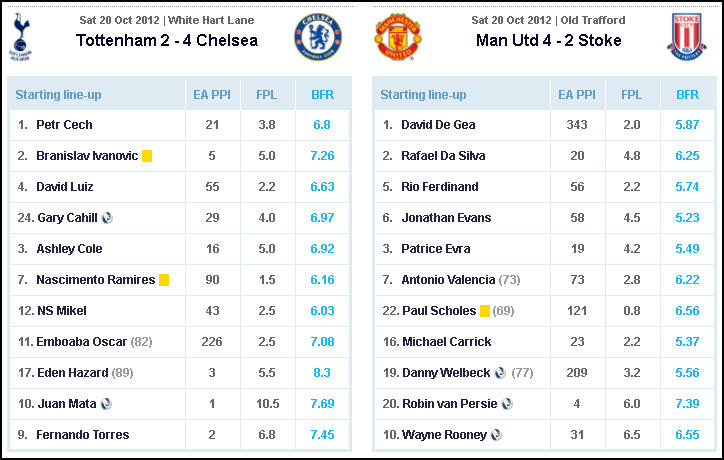This screenshot has height=460, width=724.
Task: Click yellow card by Nascimento Ramires
Action: coord(164,280)
